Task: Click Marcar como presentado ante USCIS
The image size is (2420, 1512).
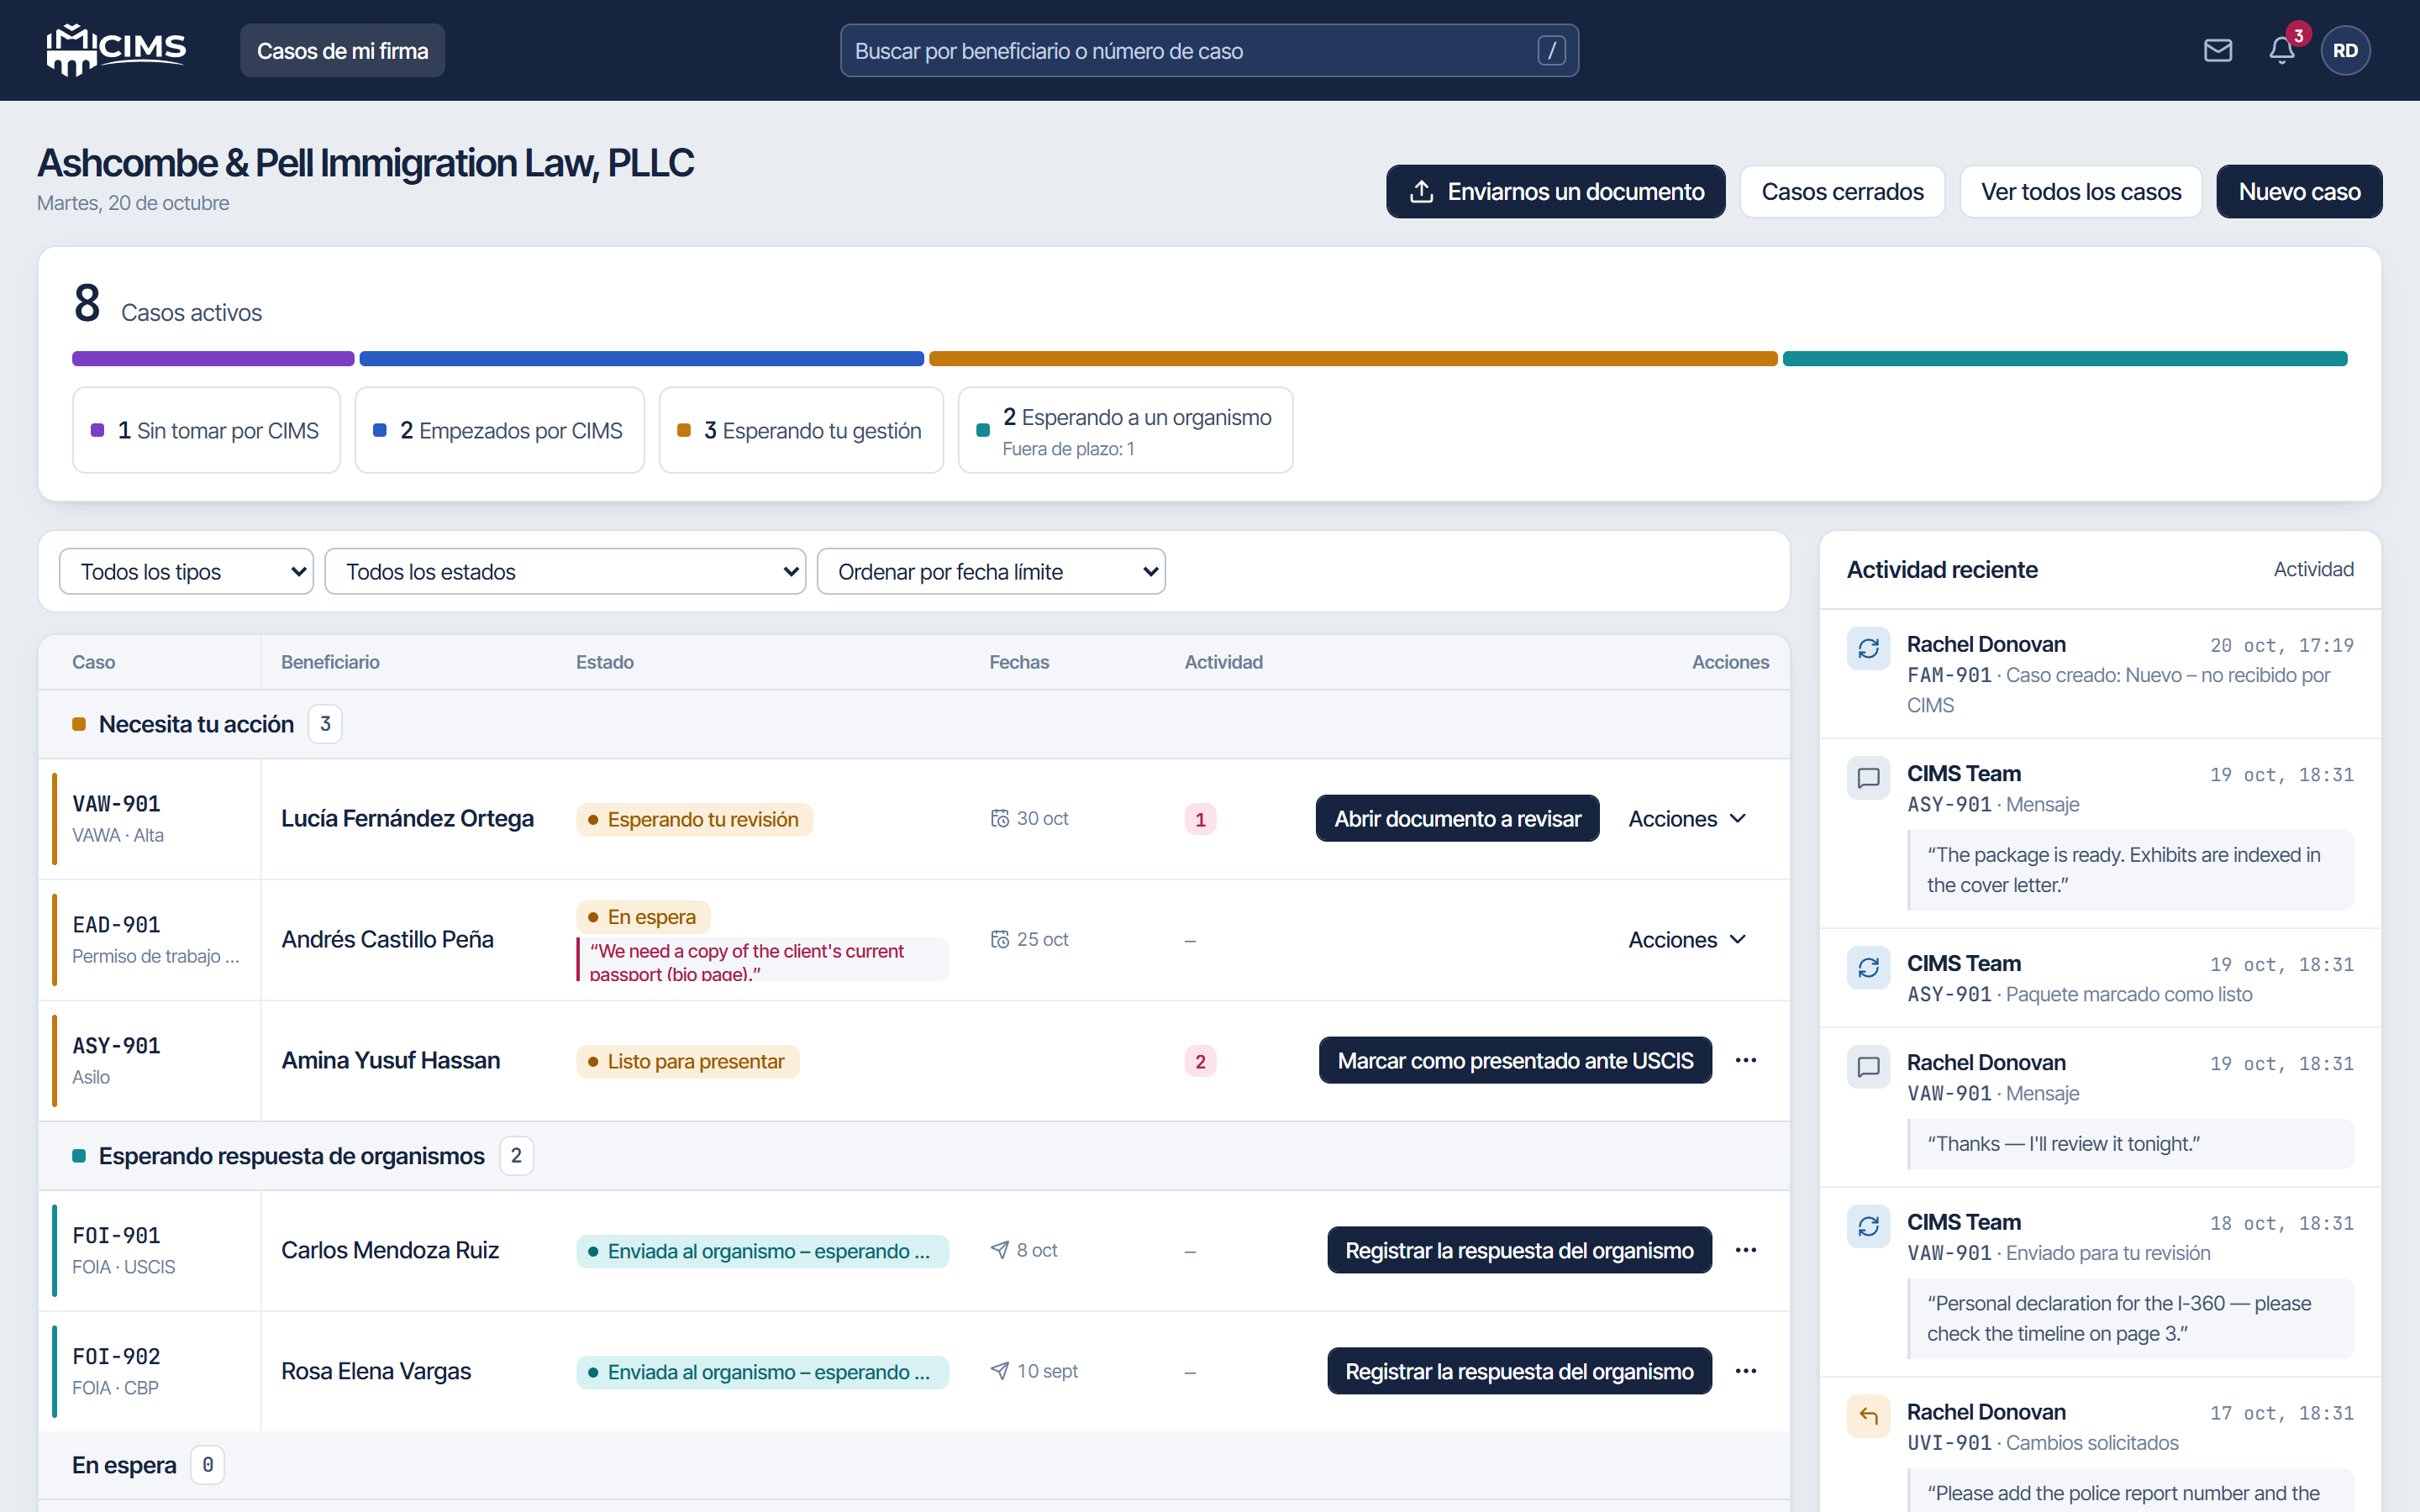Action: pos(1515,1061)
